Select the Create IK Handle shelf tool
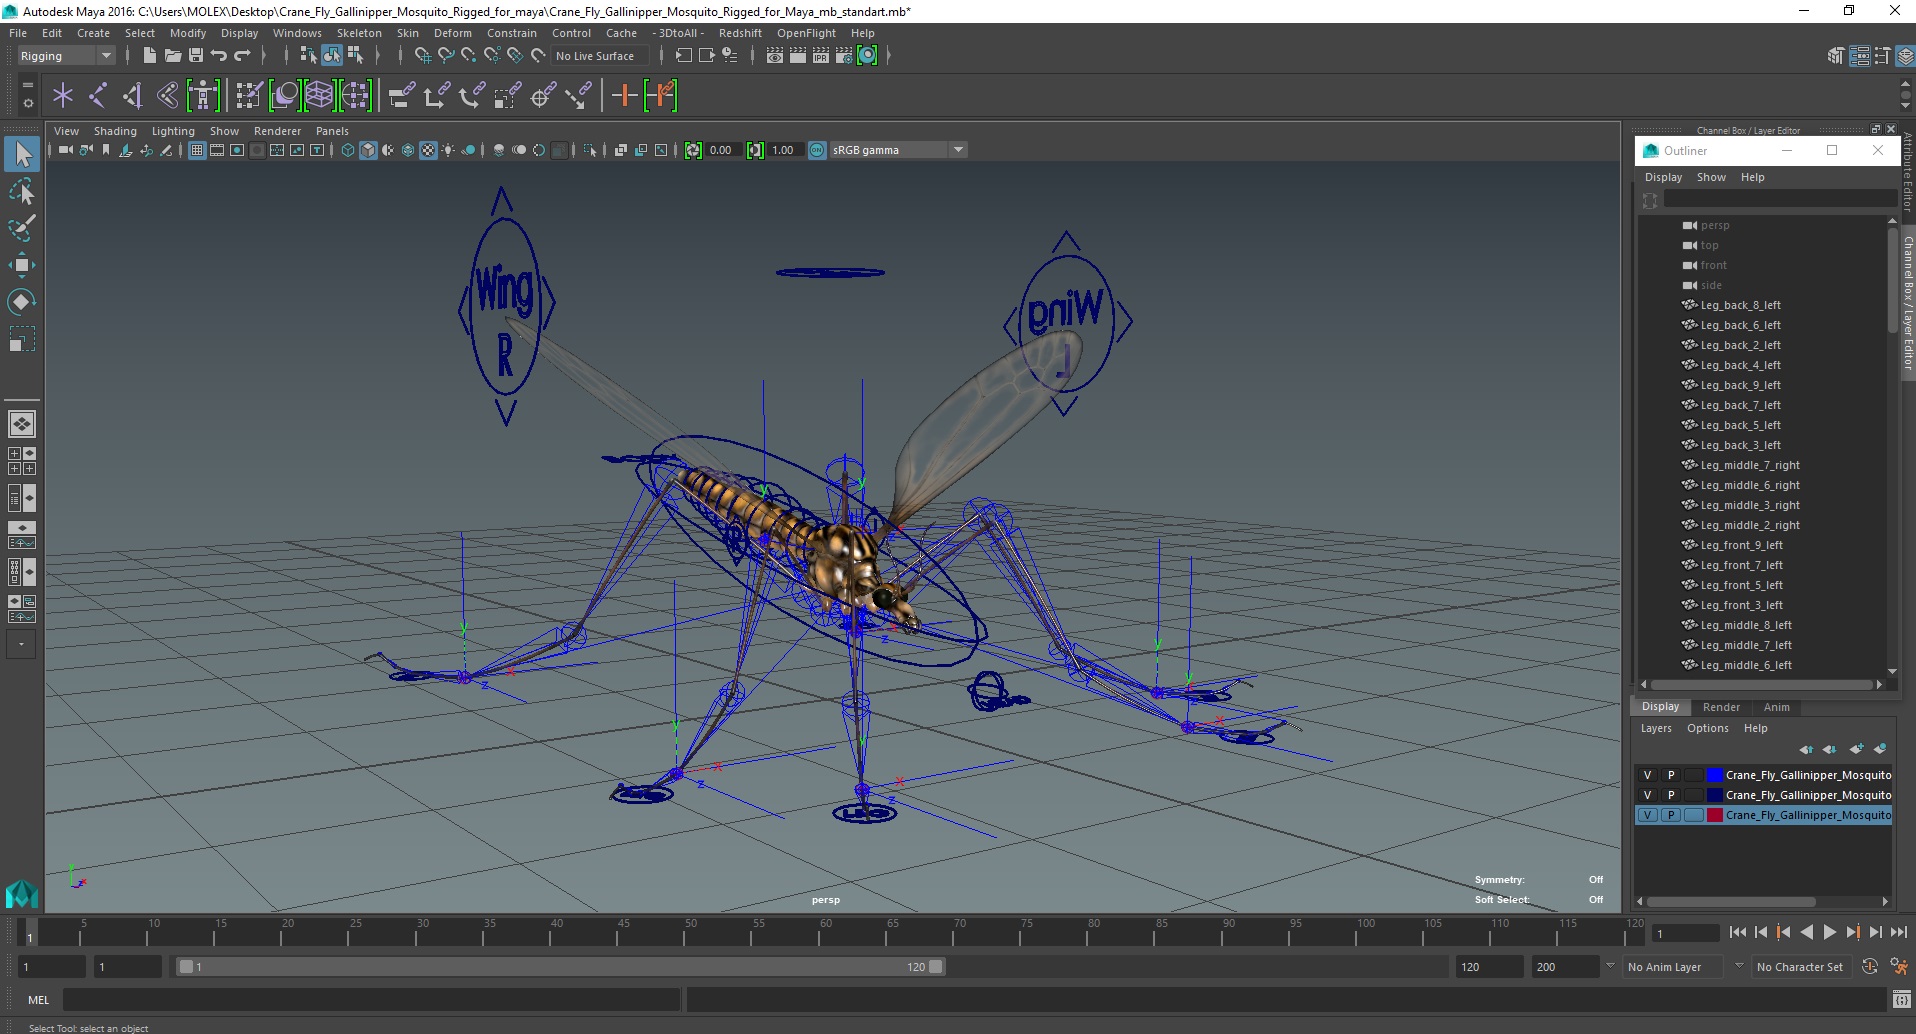The height and width of the screenshot is (1034, 1916). (133, 96)
